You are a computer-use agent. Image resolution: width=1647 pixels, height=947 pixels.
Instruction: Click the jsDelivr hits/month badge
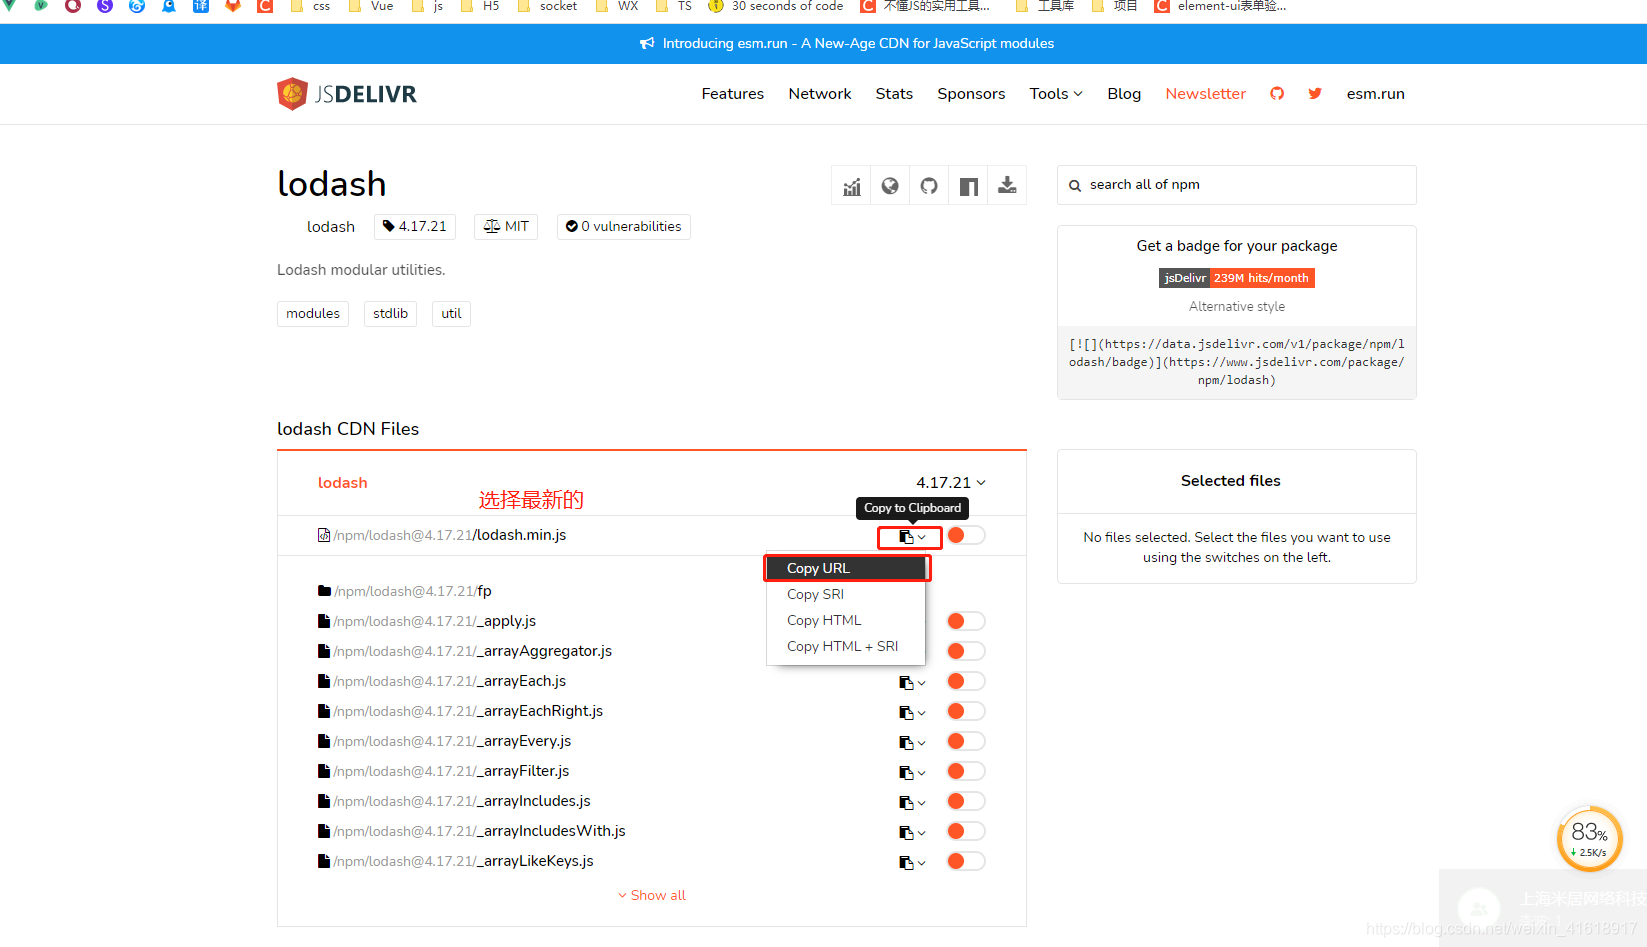click(1237, 278)
